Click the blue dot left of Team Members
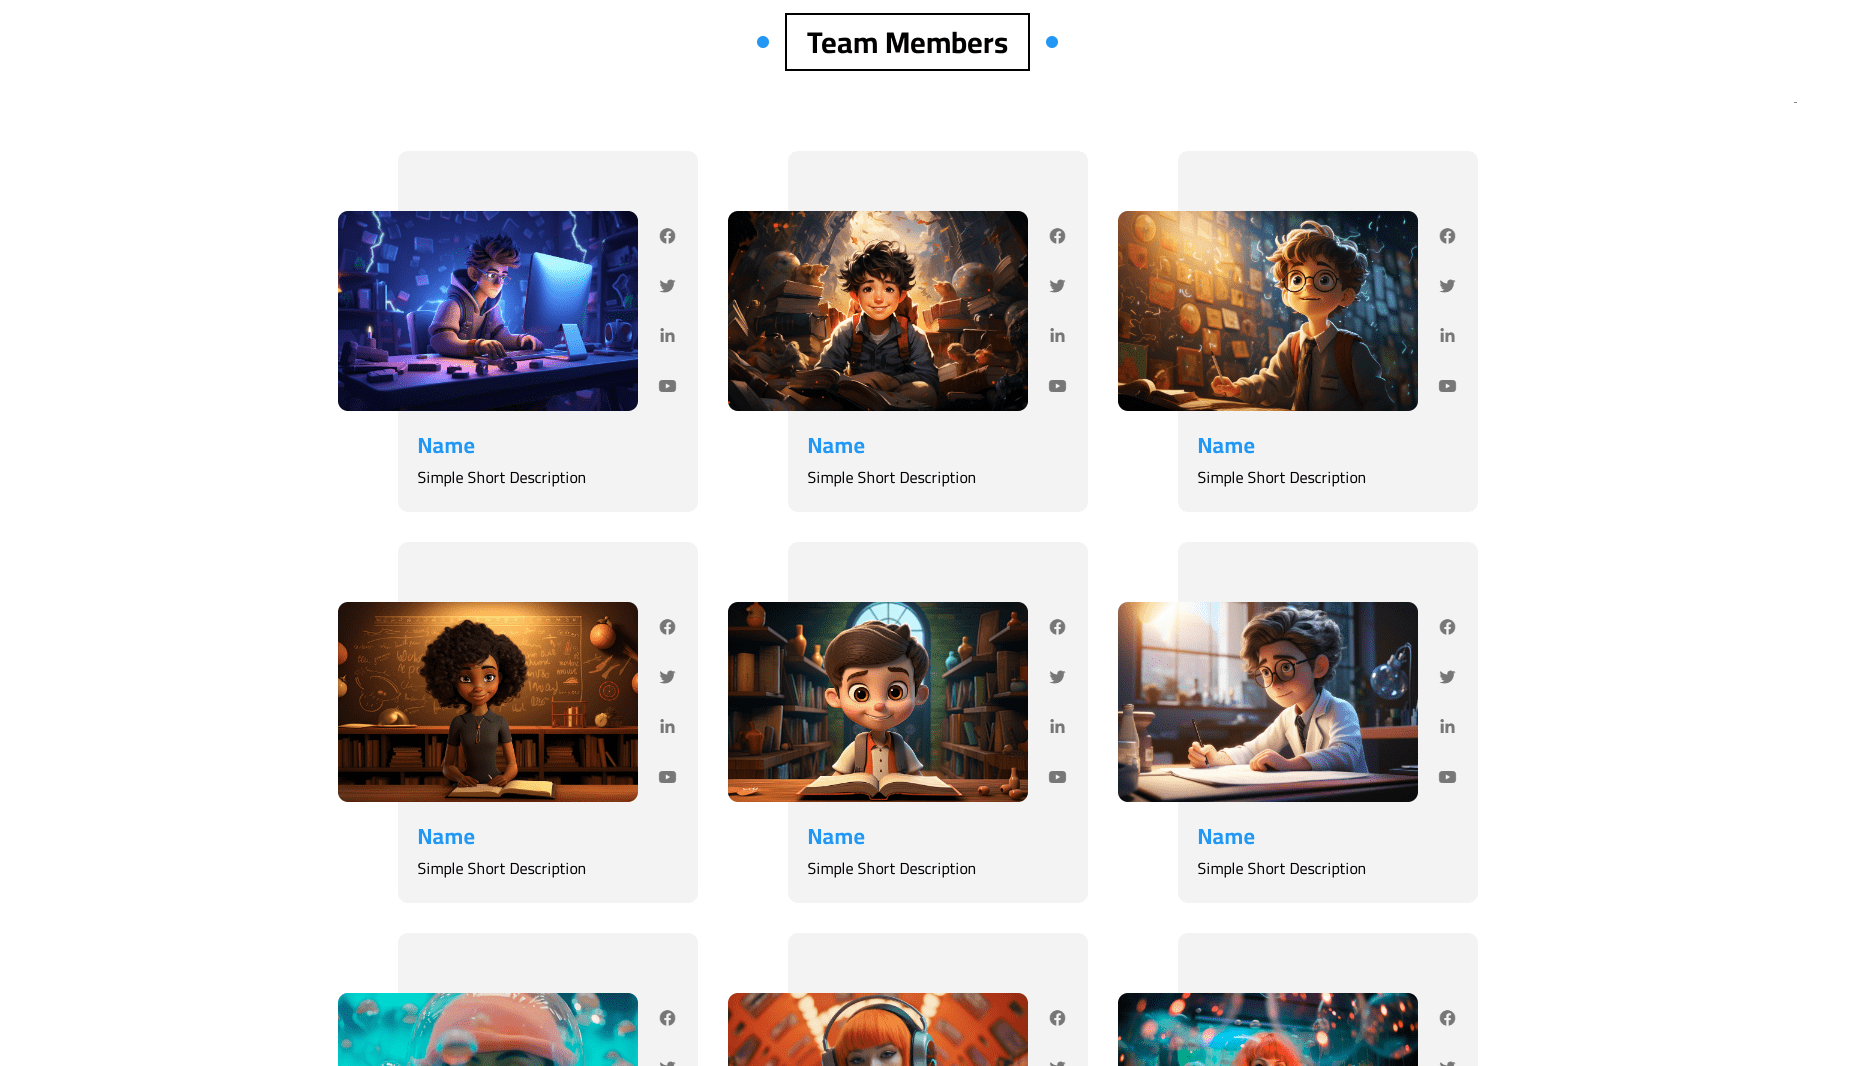The height and width of the screenshot is (1066, 1854). coord(763,42)
